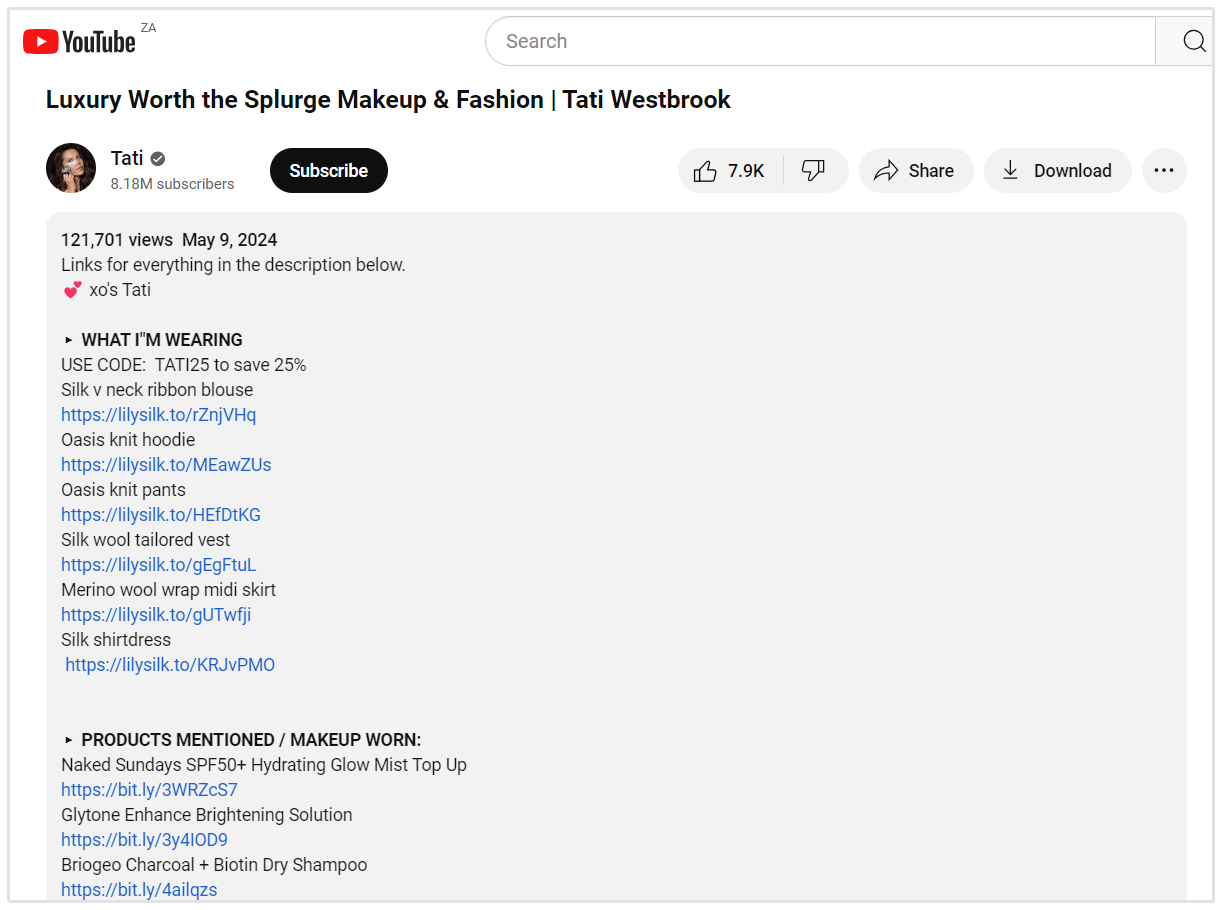The height and width of the screenshot is (910, 1222).
Task: Dislike the video with thumbs down
Action: (x=814, y=171)
